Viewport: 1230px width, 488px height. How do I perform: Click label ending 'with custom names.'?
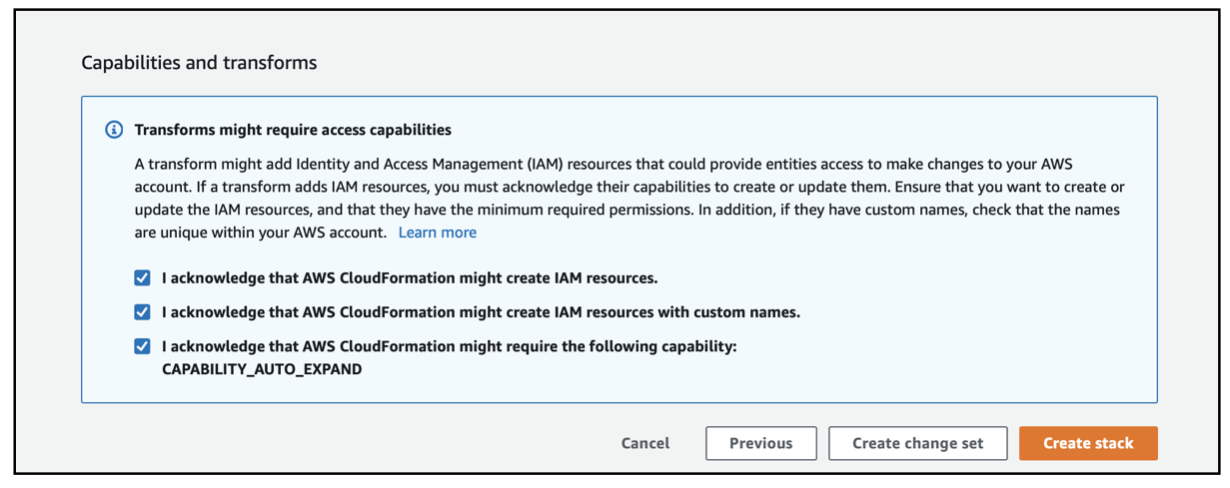[x=481, y=311]
